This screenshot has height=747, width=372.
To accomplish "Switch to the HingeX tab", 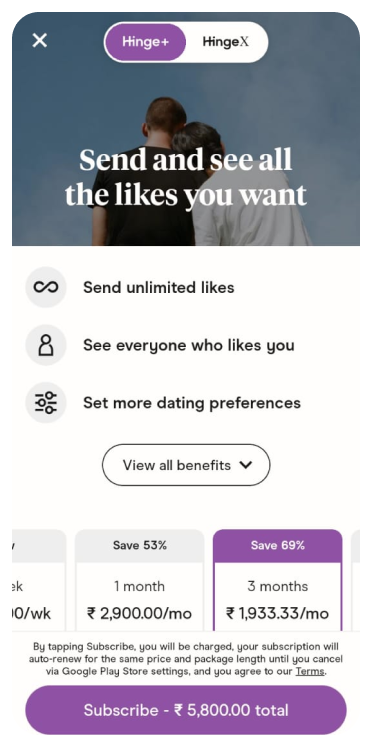I will (x=226, y=42).
